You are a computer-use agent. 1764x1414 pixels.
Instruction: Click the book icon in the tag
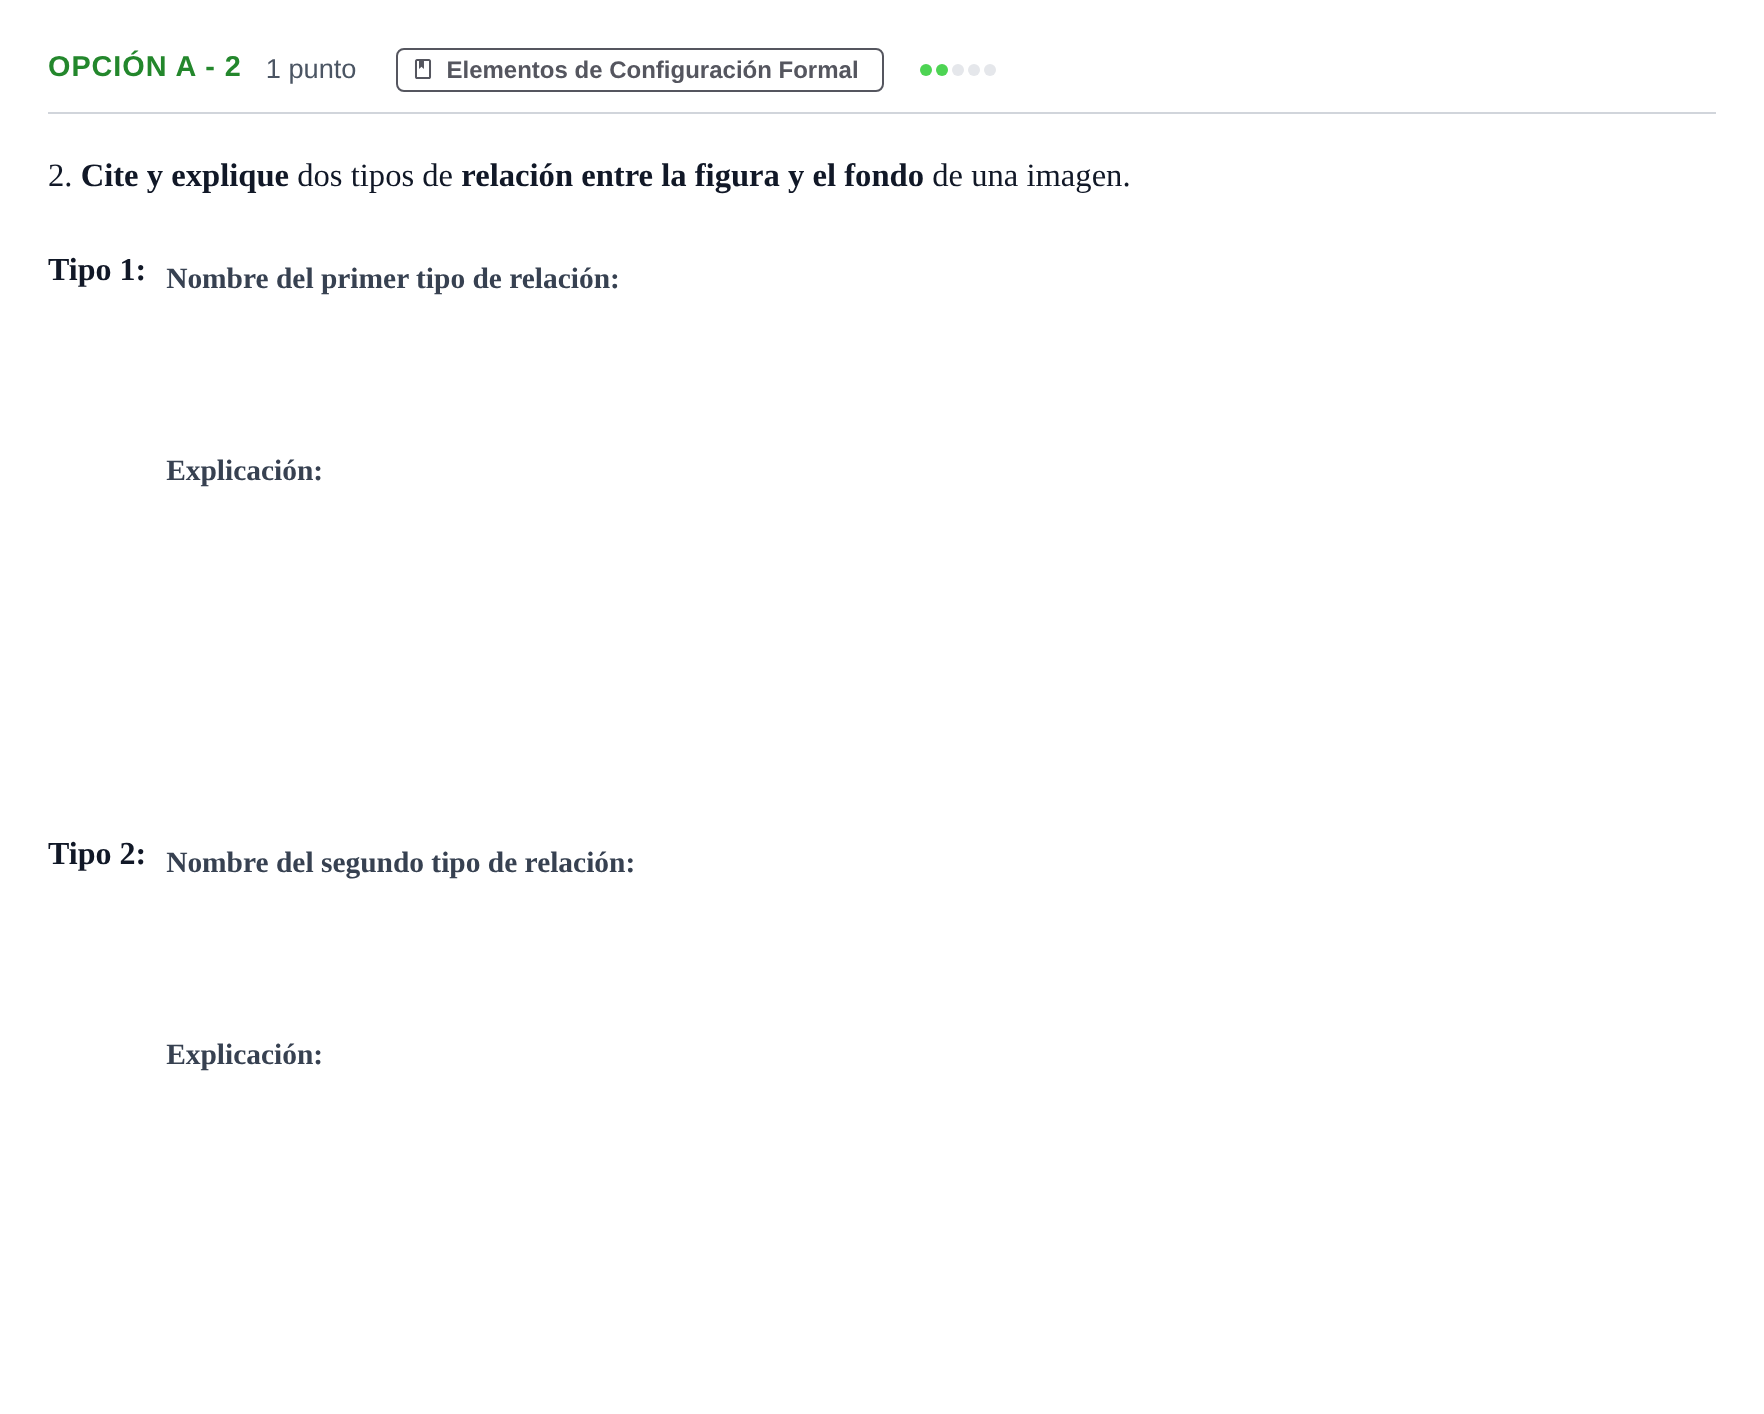click(x=423, y=70)
